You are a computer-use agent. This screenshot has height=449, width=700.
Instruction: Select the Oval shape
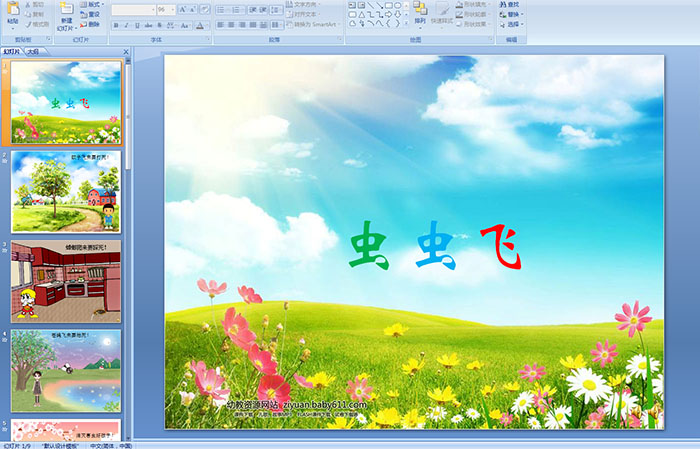point(397,5)
